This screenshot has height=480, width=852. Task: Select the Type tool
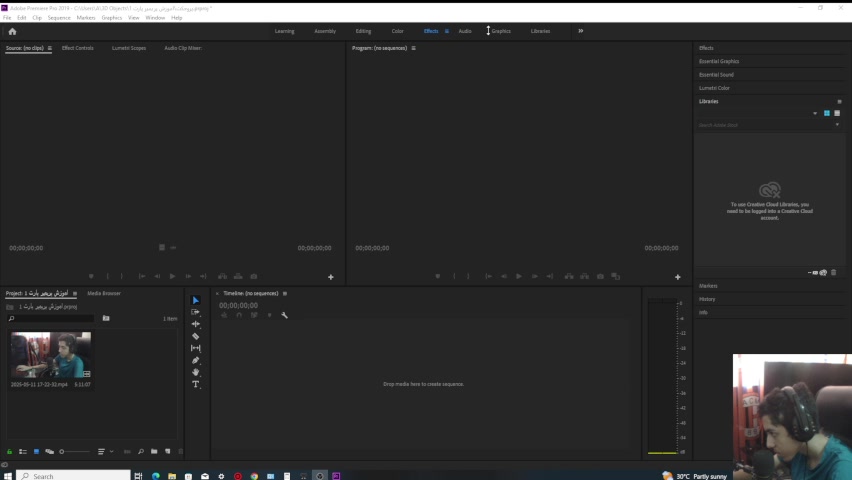click(196, 384)
